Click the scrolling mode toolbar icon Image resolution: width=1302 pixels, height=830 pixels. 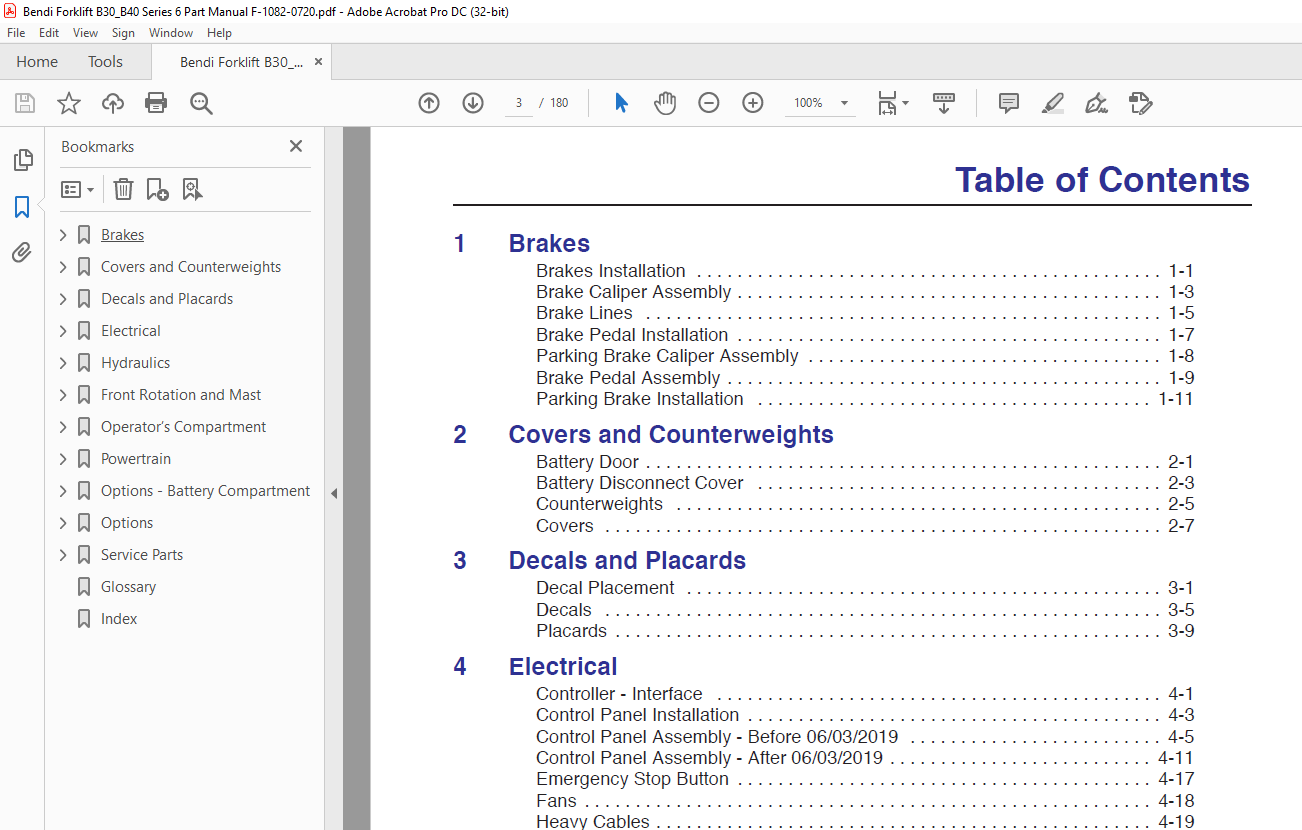944,103
